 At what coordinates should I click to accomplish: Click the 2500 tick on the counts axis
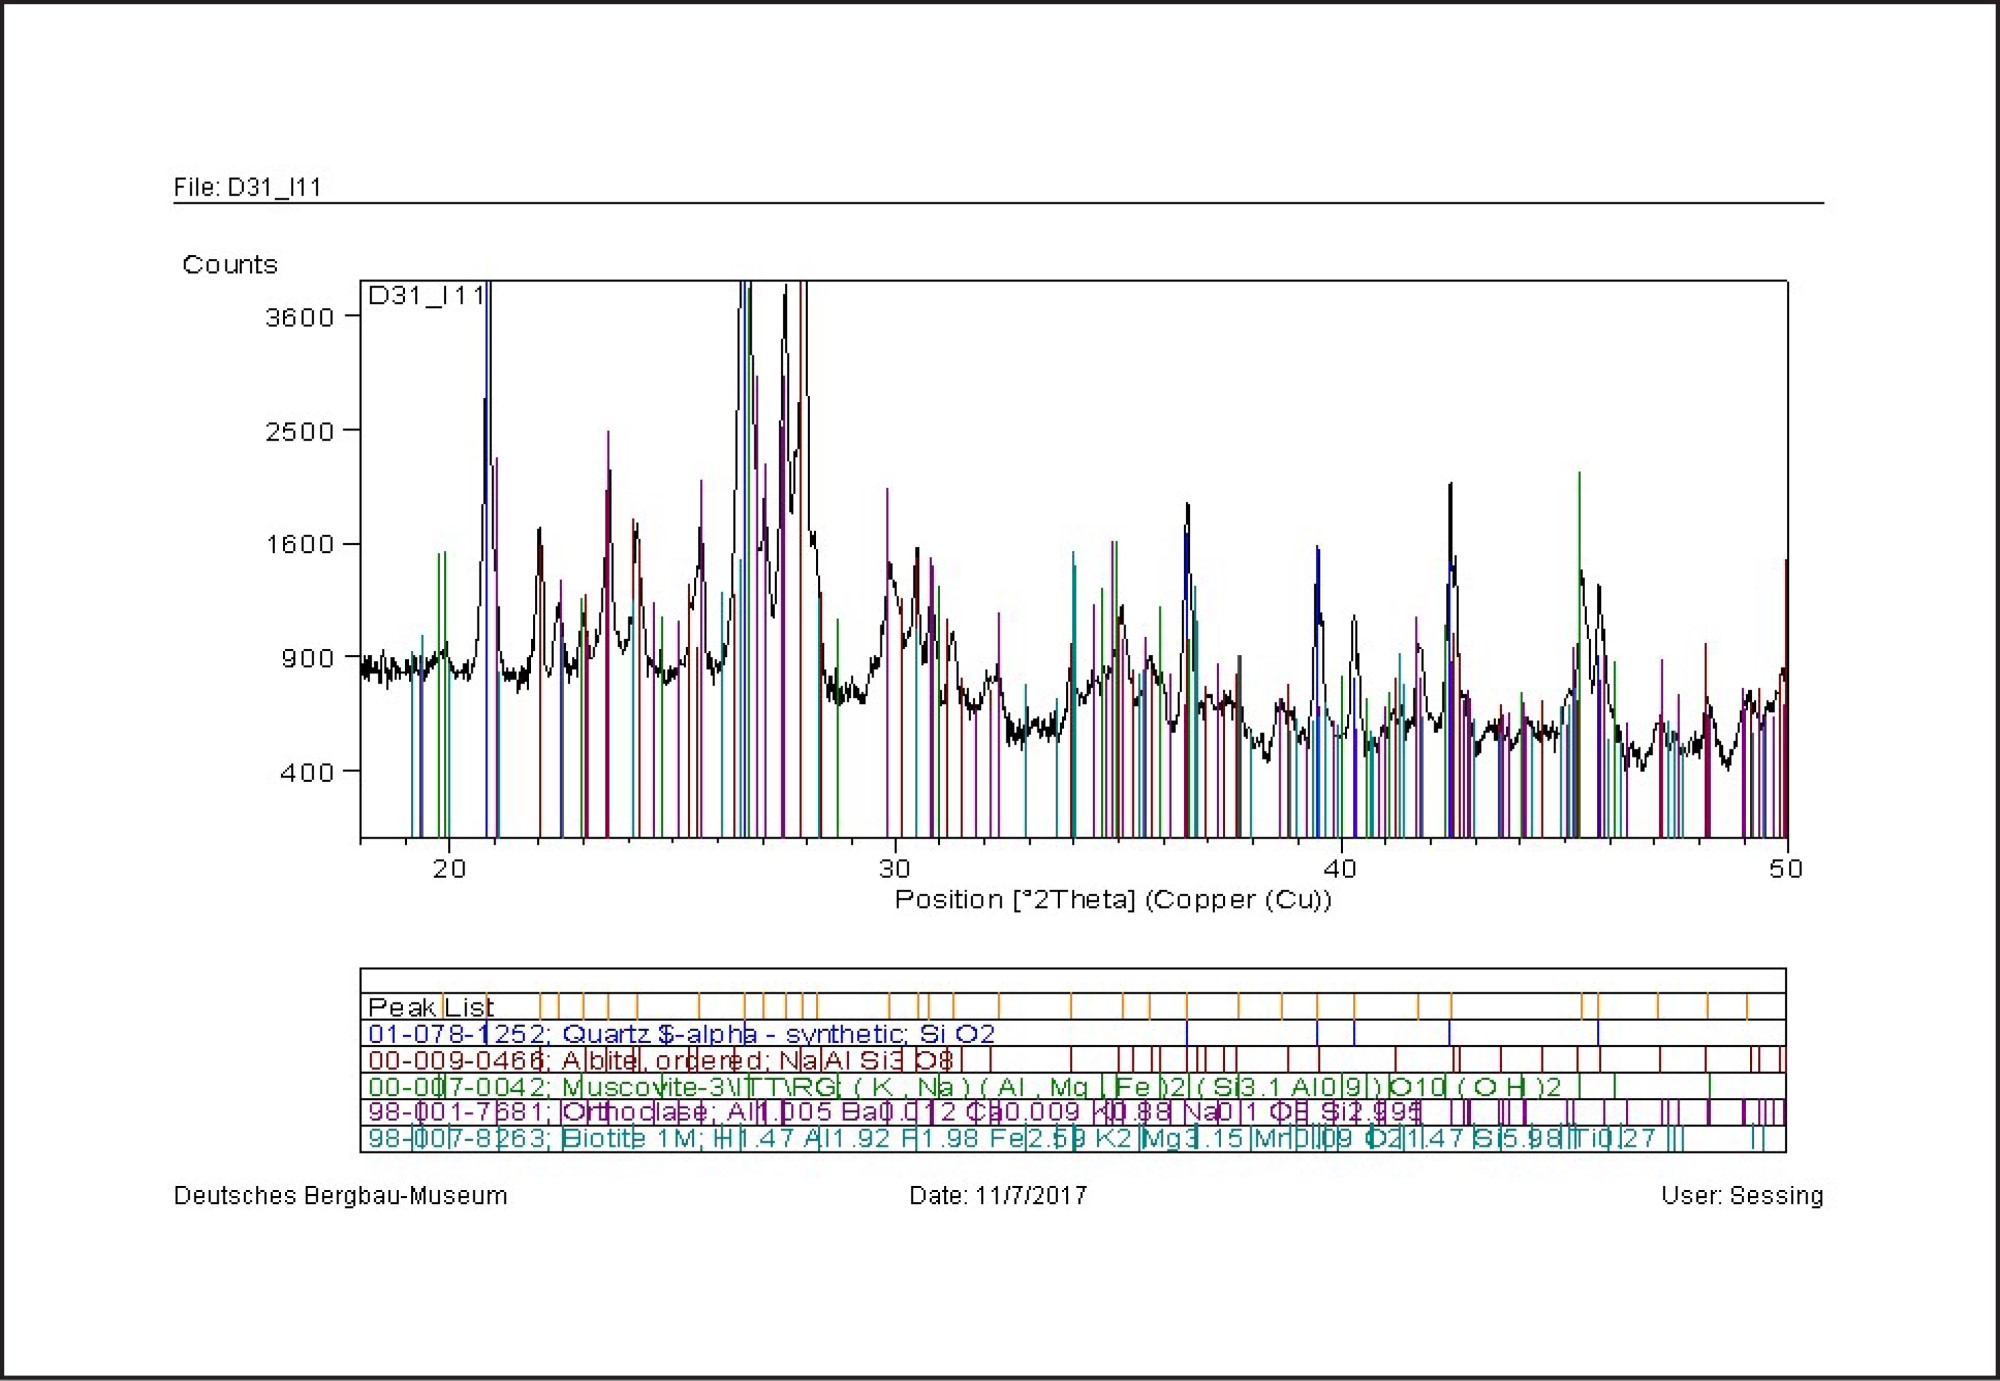[x=299, y=432]
